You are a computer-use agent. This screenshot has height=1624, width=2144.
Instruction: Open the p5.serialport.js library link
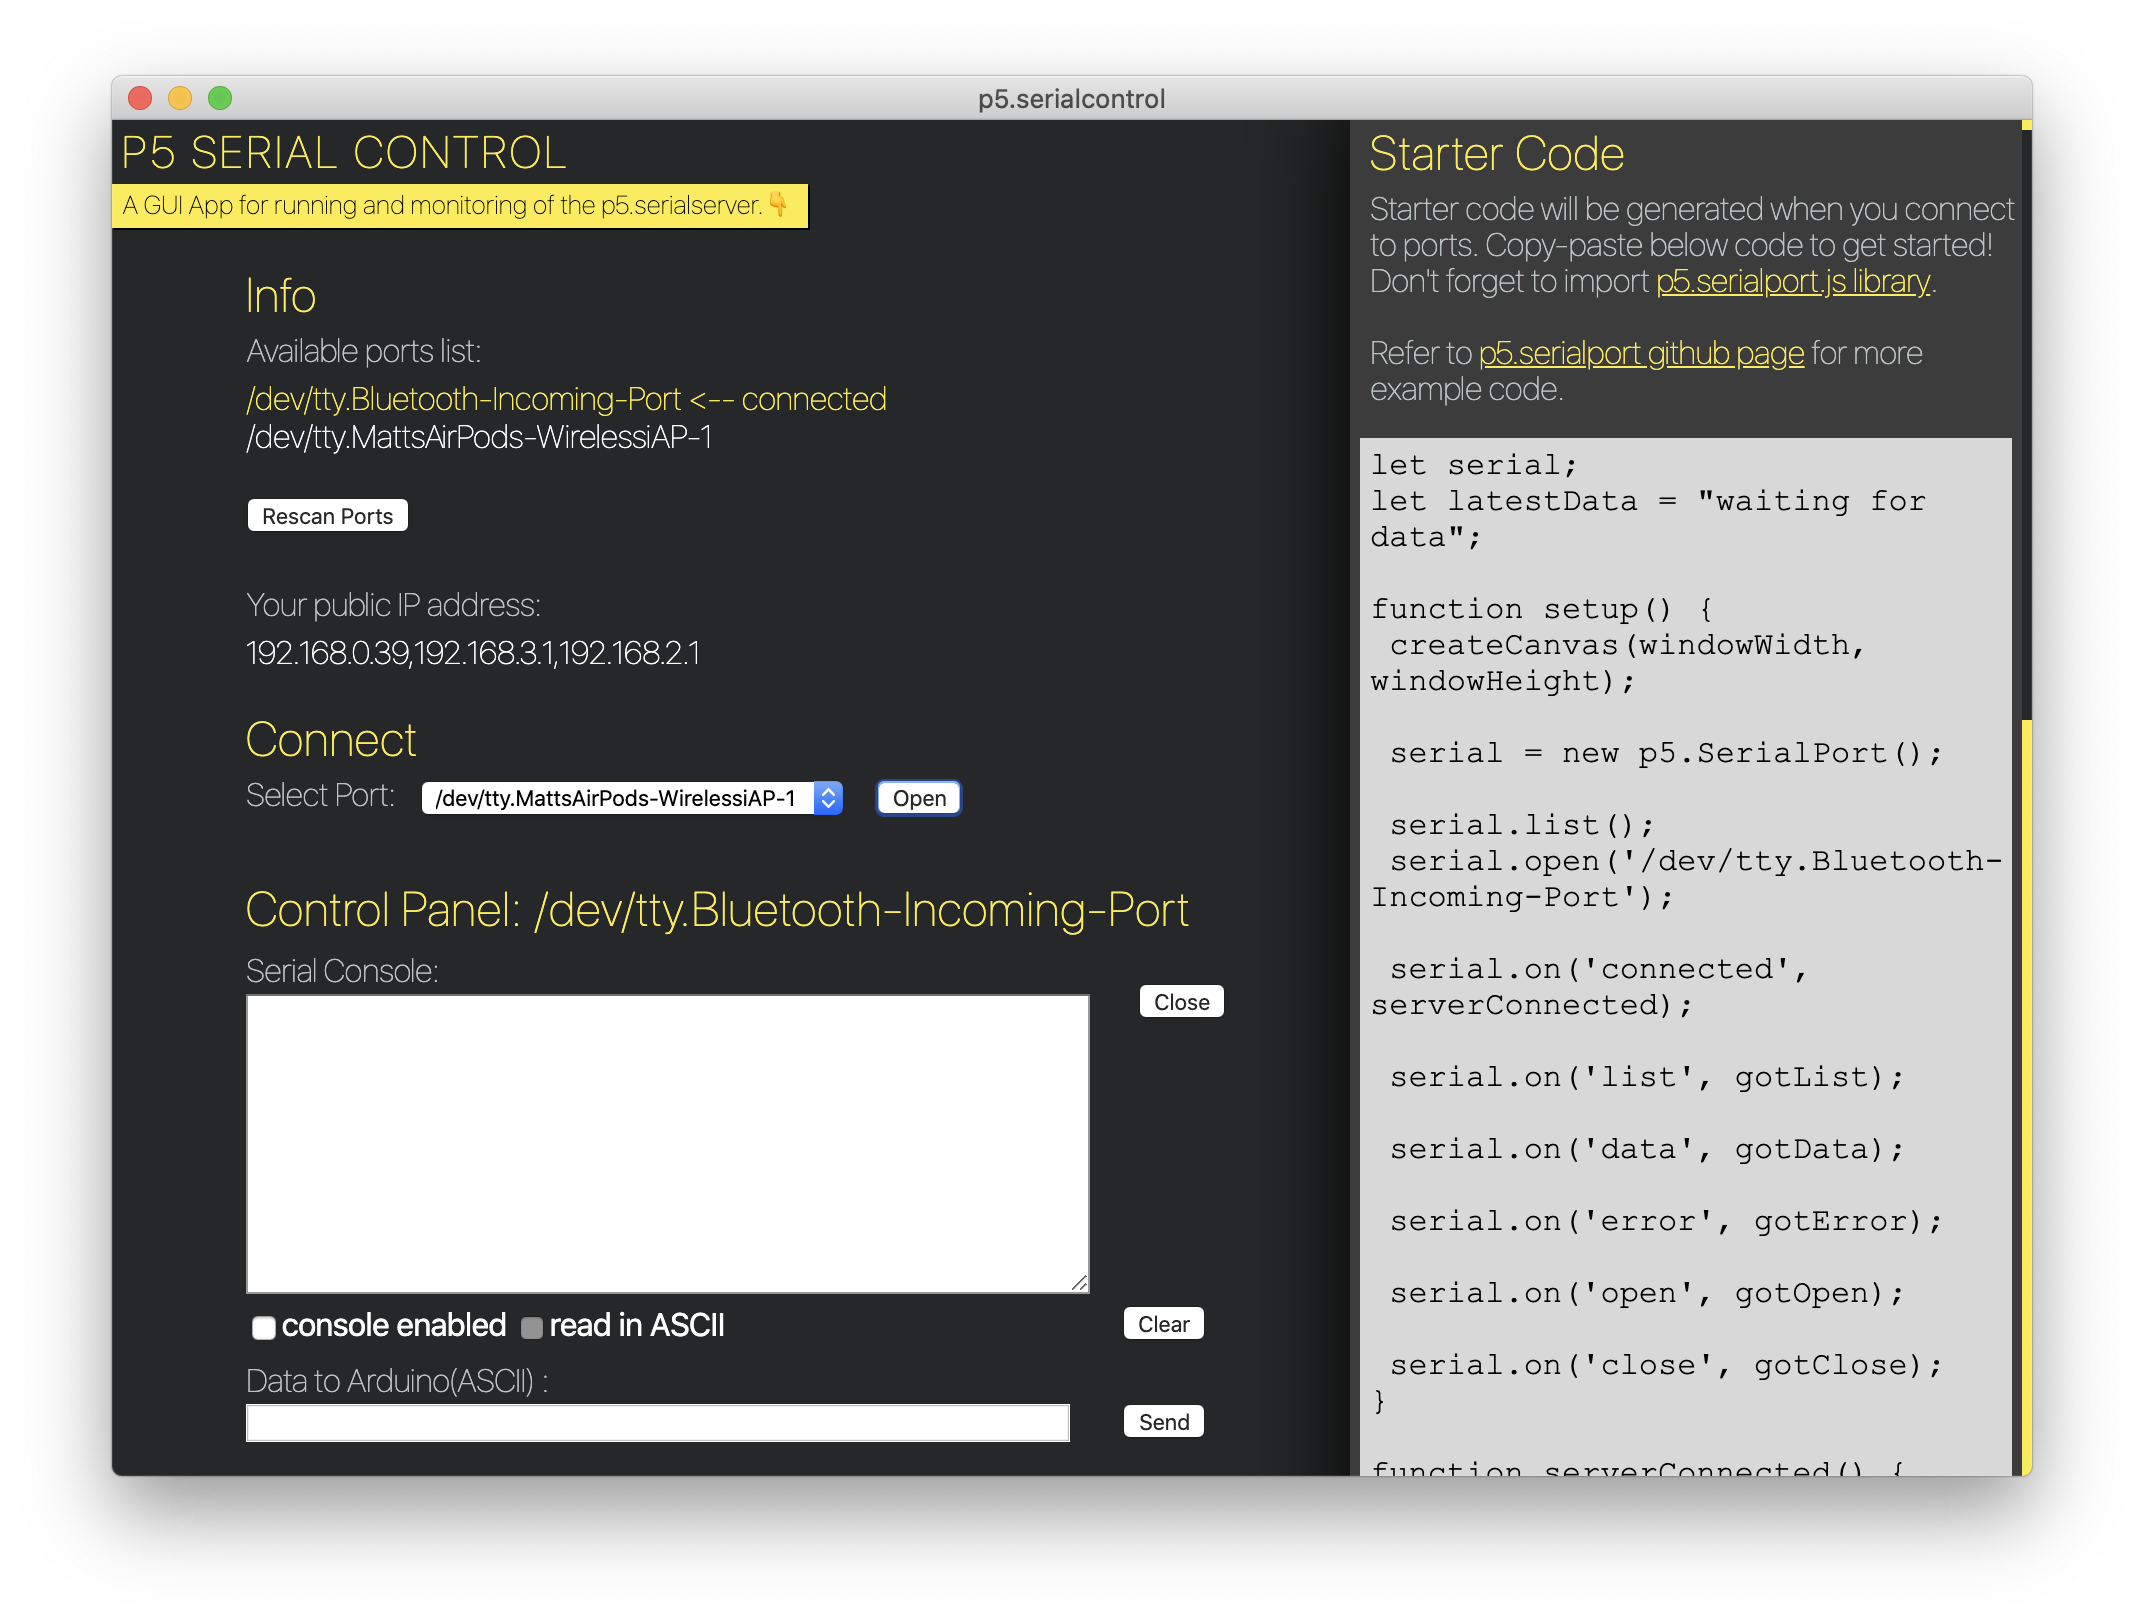(x=1792, y=282)
